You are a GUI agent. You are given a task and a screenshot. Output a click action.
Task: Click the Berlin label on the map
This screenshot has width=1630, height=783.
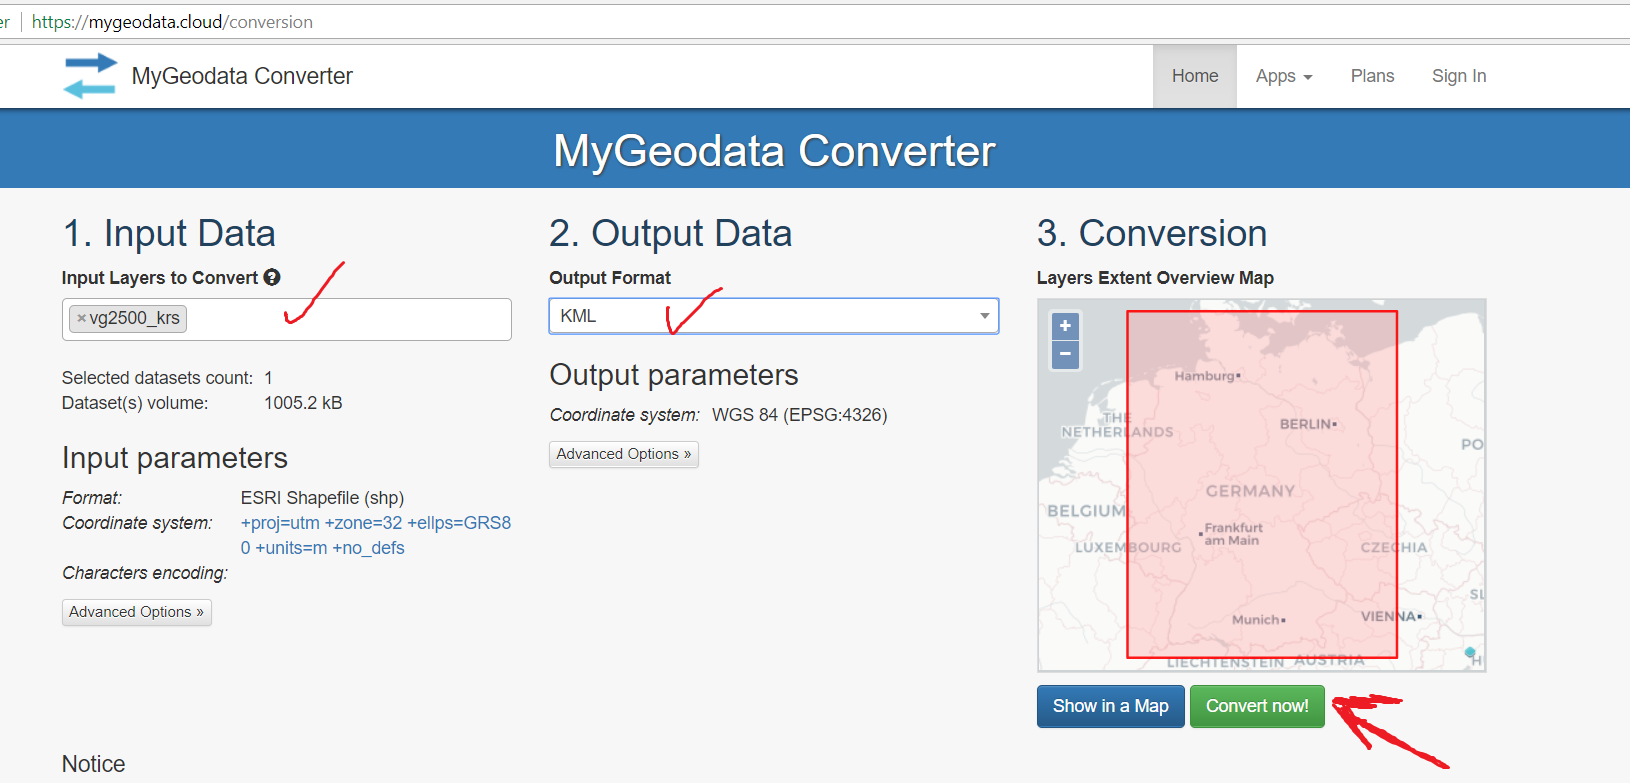tap(1306, 424)
